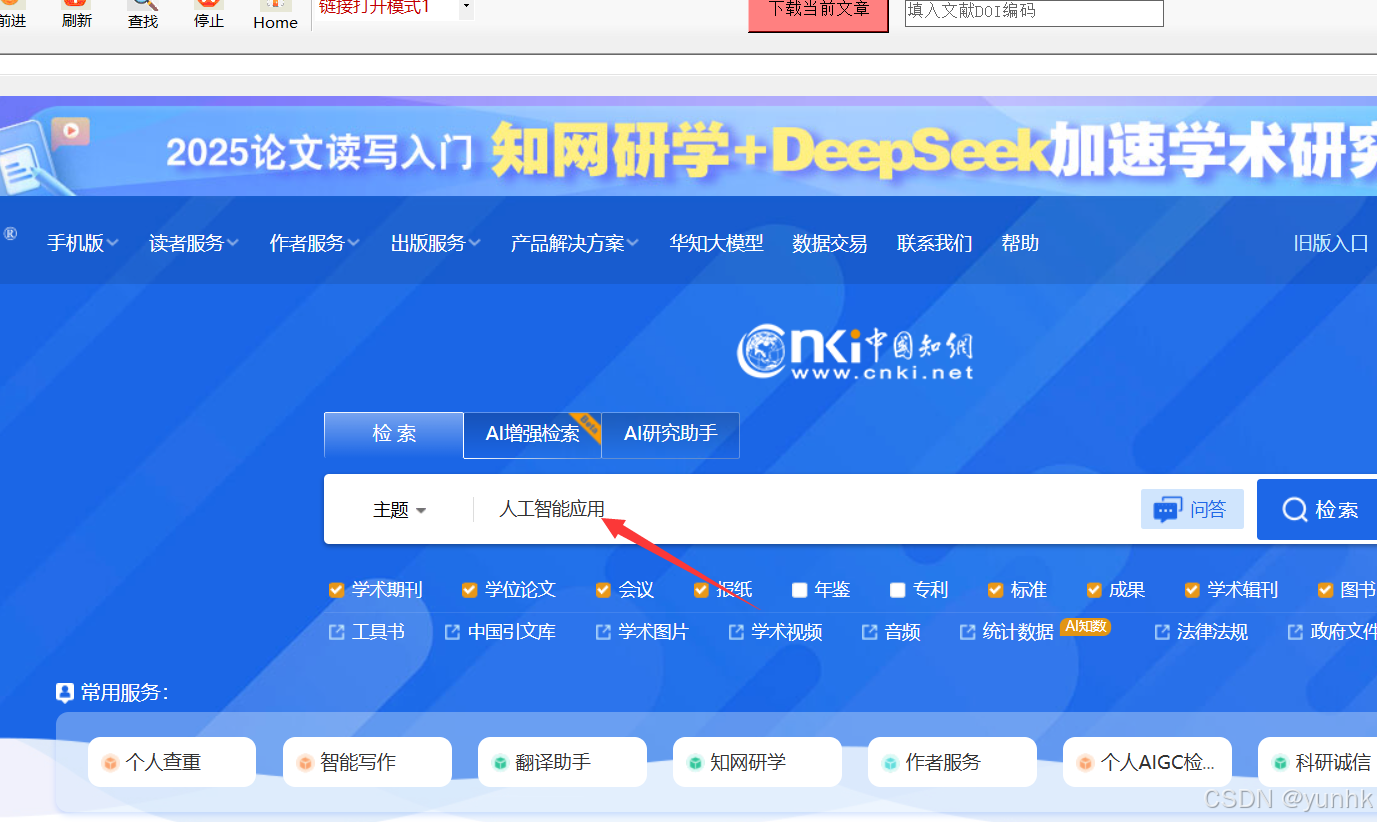Screen dimensions: 1377x822
Task: Click the 作者服务 service card
Action: click(952, 762)
